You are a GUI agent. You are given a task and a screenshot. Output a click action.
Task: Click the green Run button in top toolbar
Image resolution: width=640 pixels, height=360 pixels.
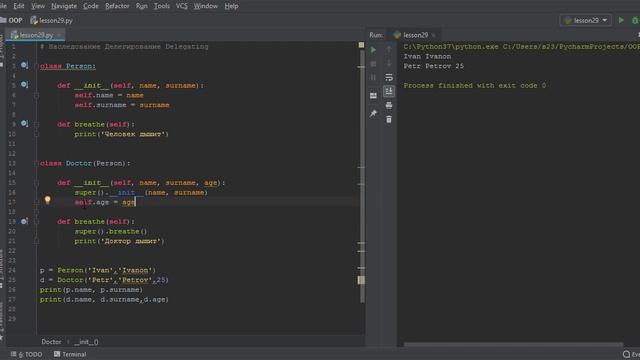pos(621,20)
